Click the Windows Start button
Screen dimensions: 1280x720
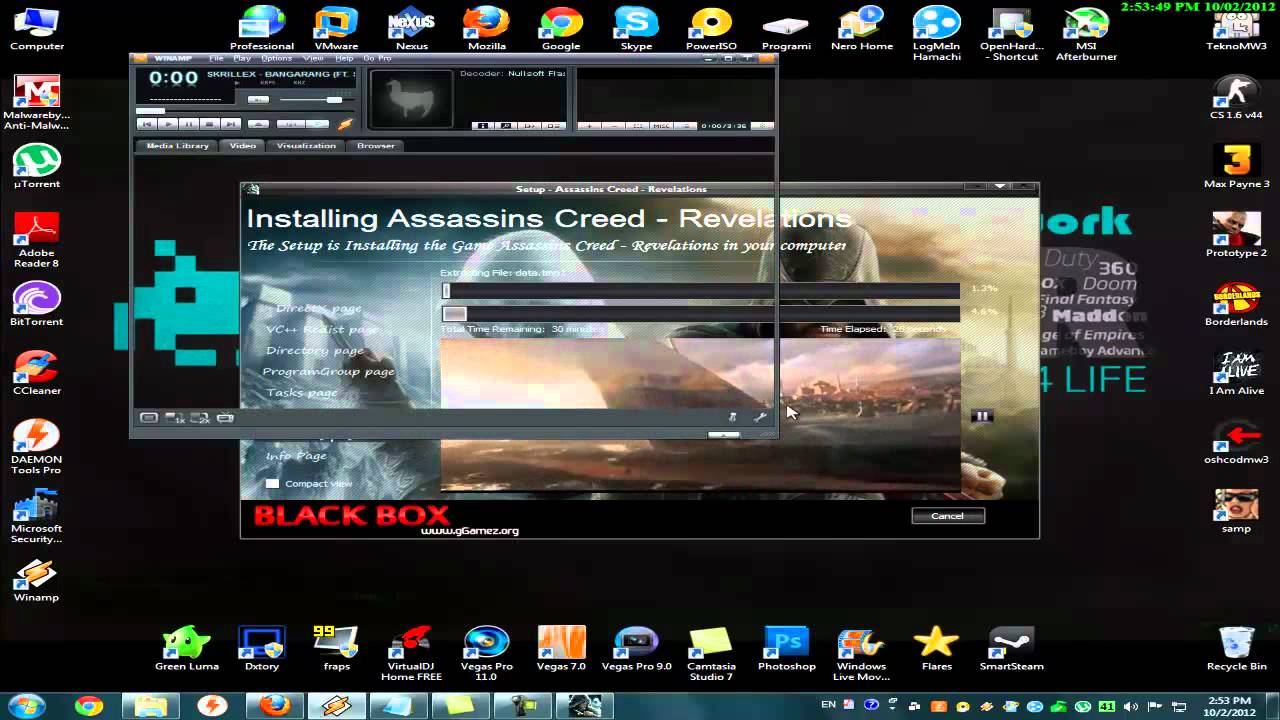pos(27,705)
